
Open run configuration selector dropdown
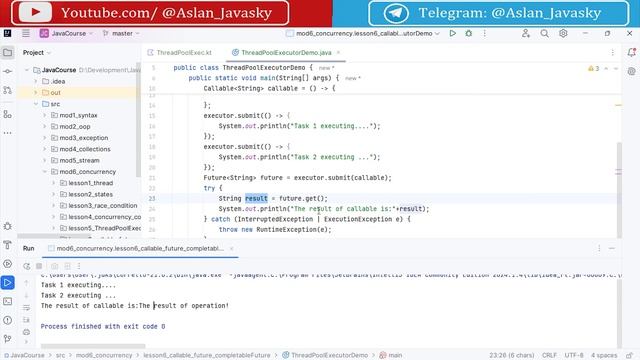(362, 33)
